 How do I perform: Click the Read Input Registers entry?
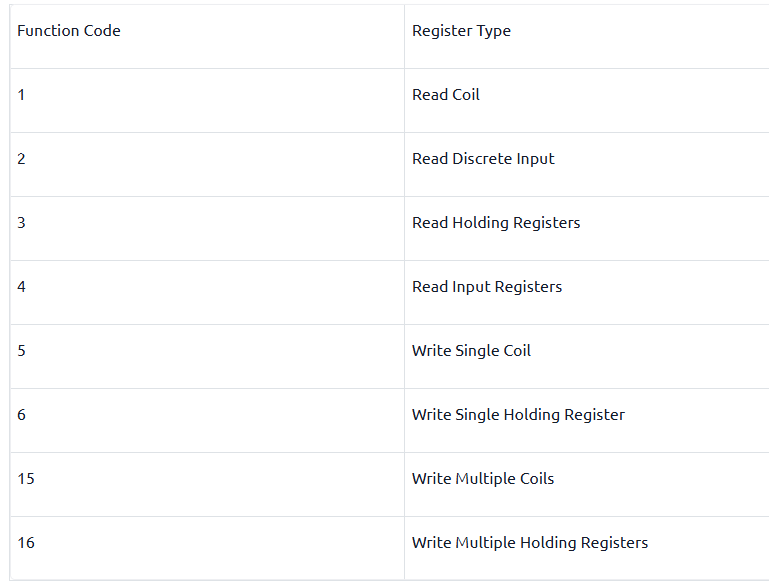(x=487, y=287)
